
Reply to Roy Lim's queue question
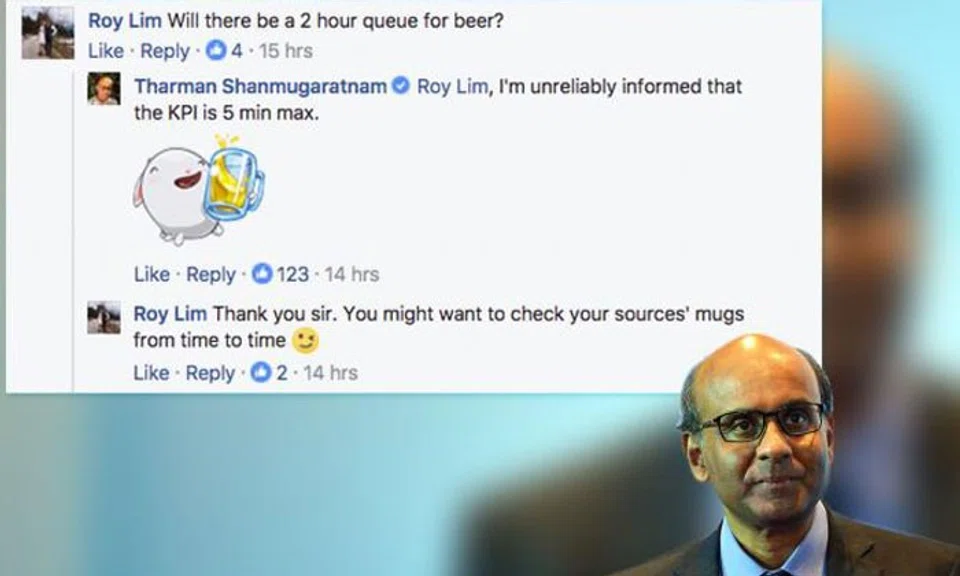[x=165, y=51]
